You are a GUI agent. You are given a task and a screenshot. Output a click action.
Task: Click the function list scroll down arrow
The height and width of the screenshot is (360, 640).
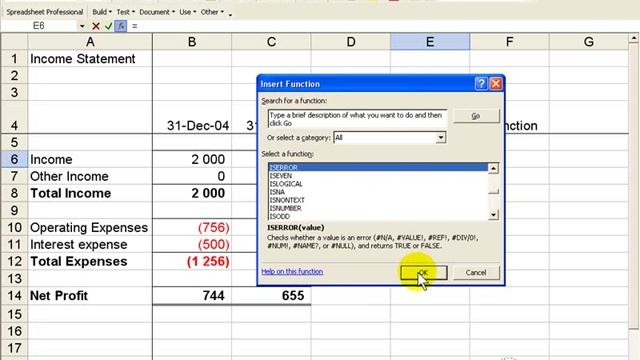[493, 215]
